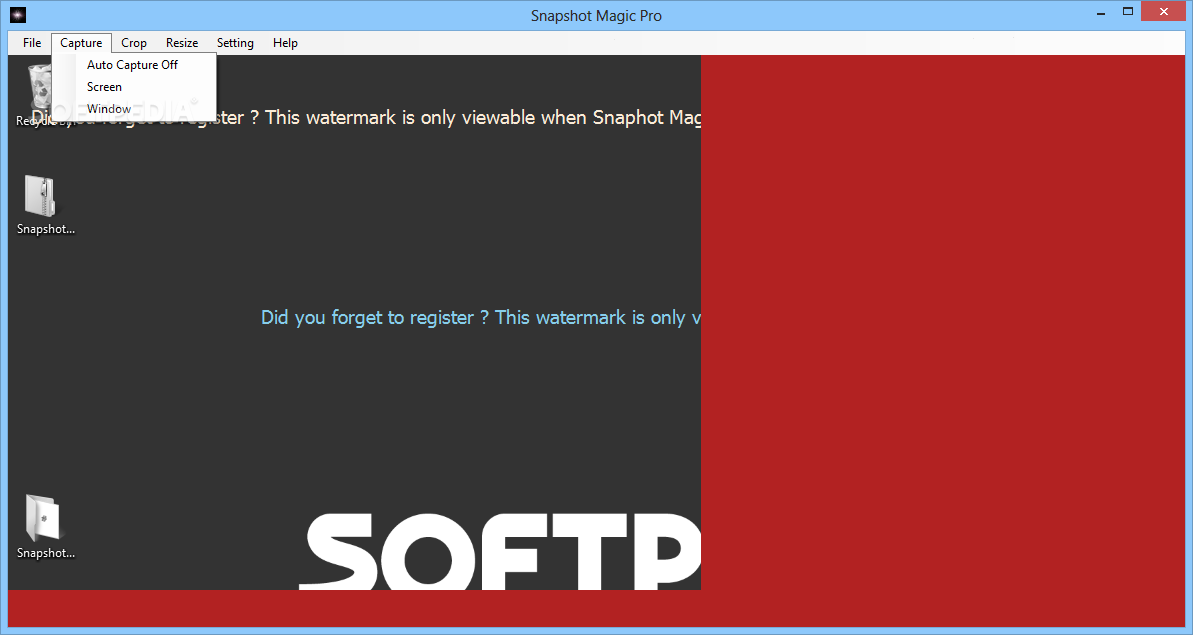The height and width of the screenshot is (635, 1193).
Task: Open the Resize menu
Action: (x=182, y=43)
